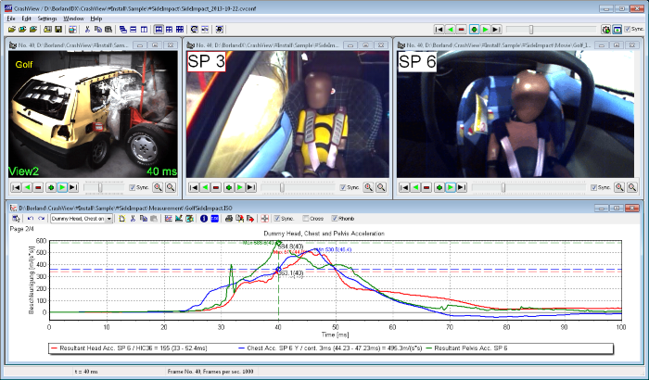The width and height of the screenshot is (649, 380).
Task: Toggle Sync checkbox in SP 6 video window
Action: (x=601, y=188)
